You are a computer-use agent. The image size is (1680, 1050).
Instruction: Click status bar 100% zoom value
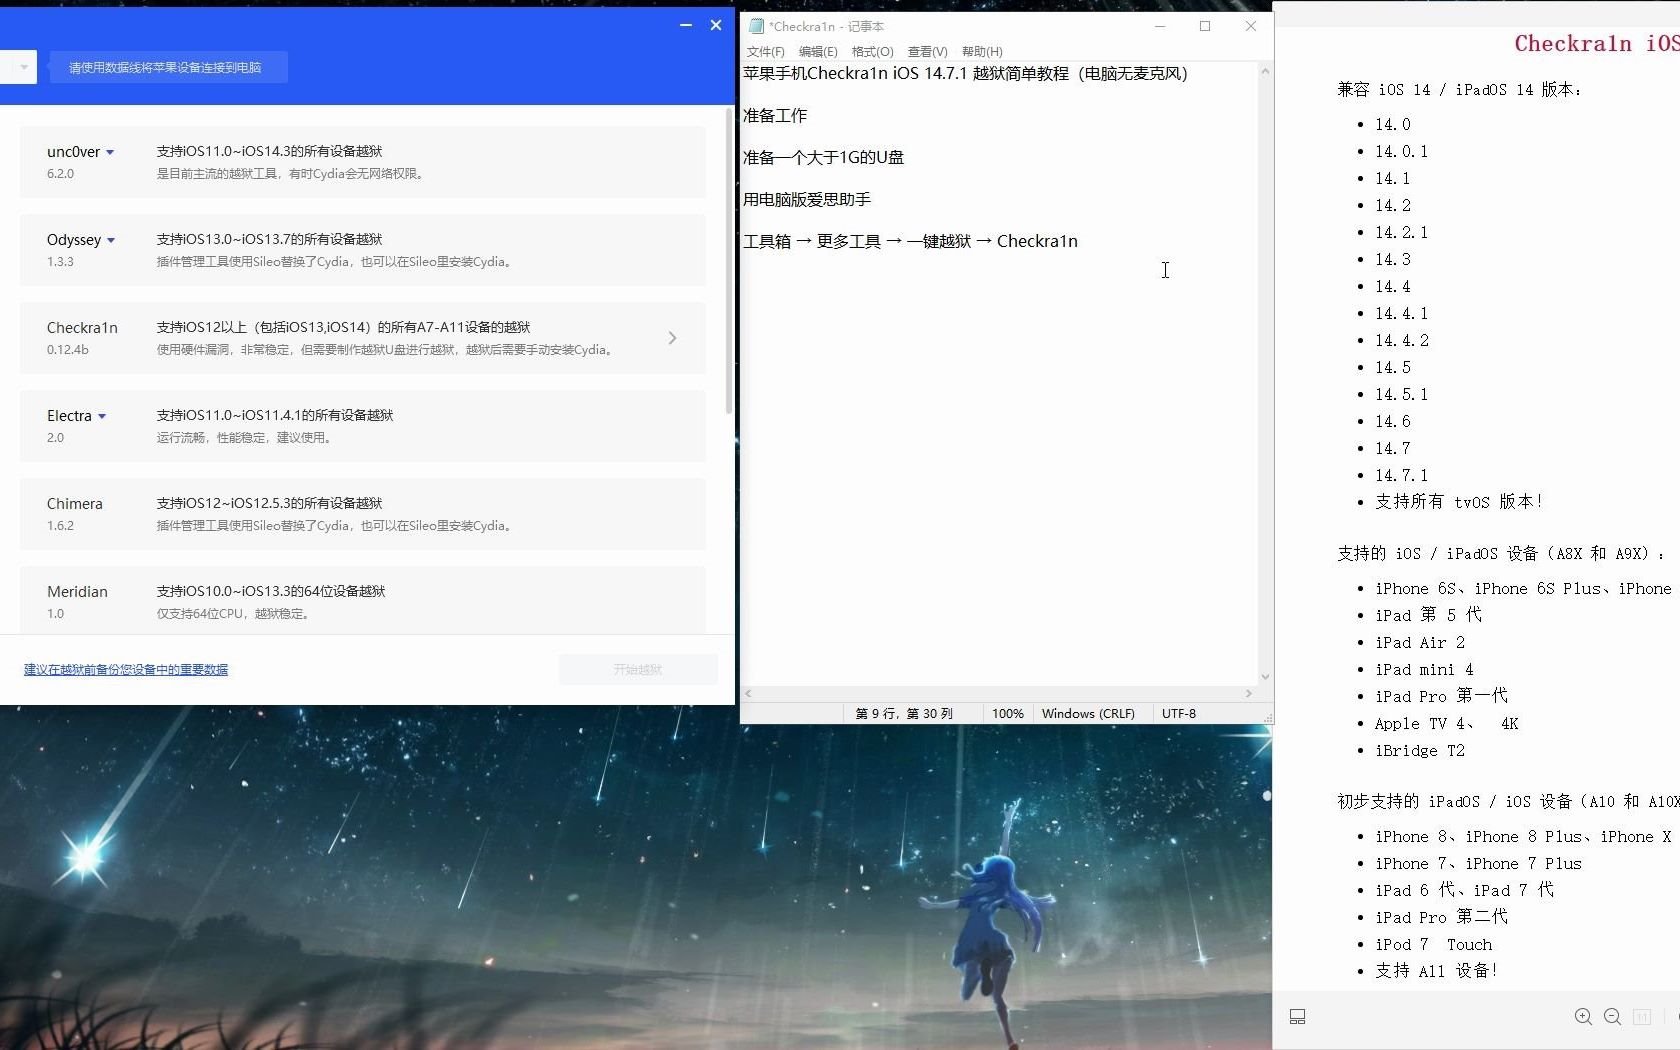(x=1008, y=714)
